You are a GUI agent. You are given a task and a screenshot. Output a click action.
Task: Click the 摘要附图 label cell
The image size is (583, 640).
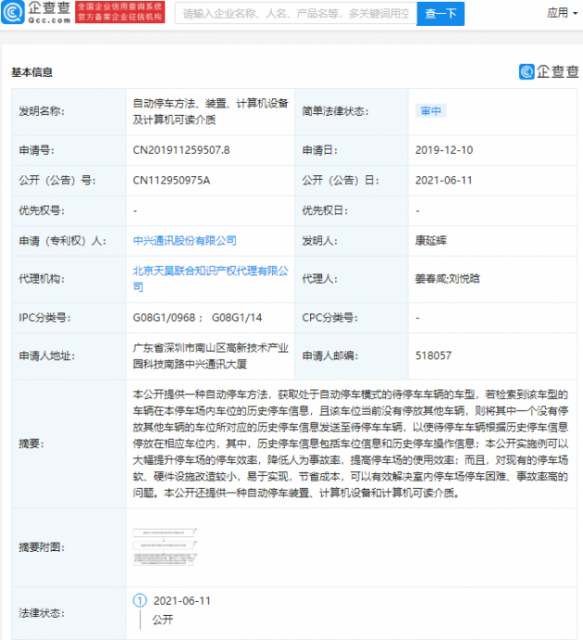coord(69,547)
